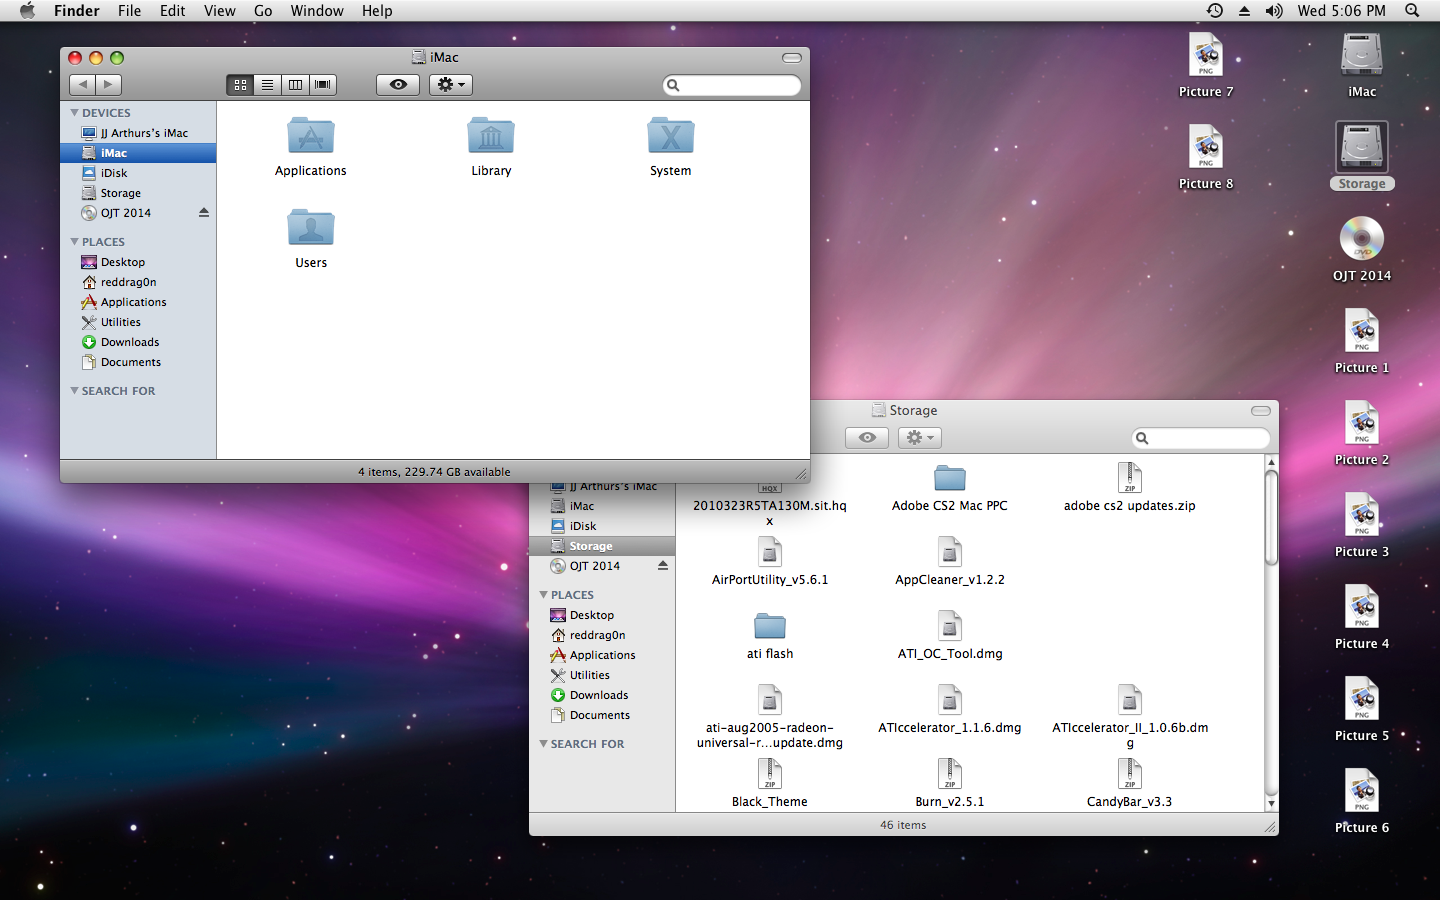The width and height of the screenshot is (1440, 900).
Task: Open the Apple menu
Action: coord(27,11)
